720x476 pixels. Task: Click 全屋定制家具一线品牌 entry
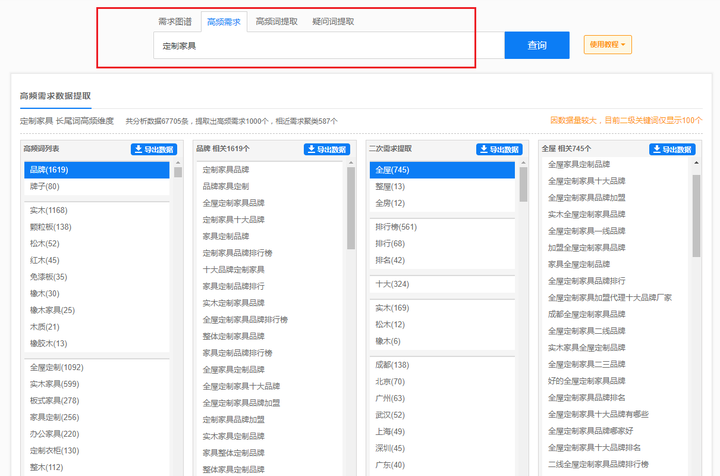click(x=587, y=231)
